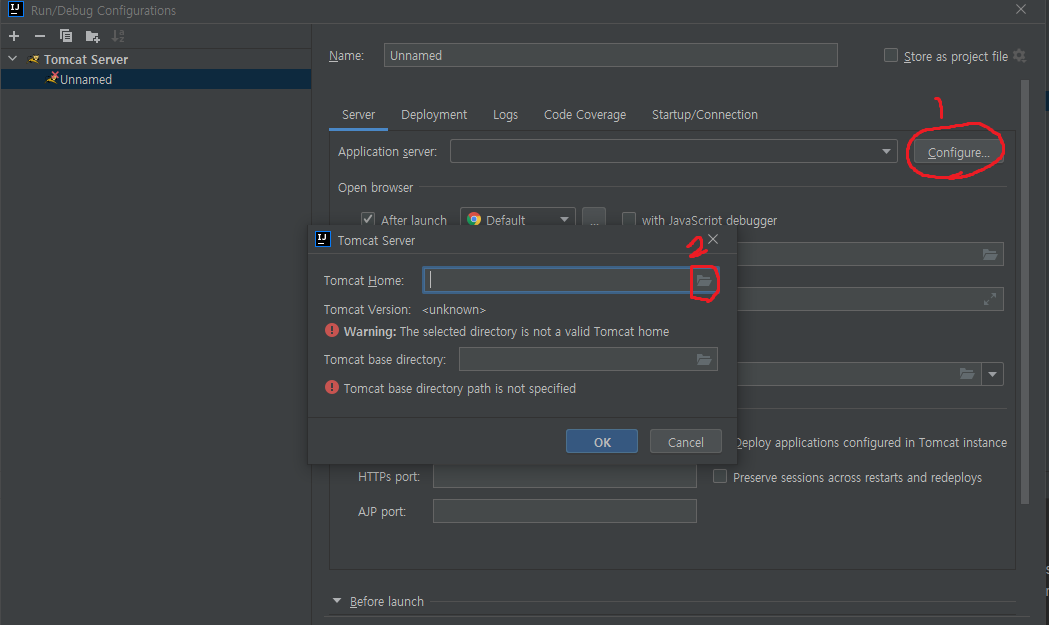Collapse Tomcat Server tree node
Viewport: 1049px width, 625px height.
point(13,59)
